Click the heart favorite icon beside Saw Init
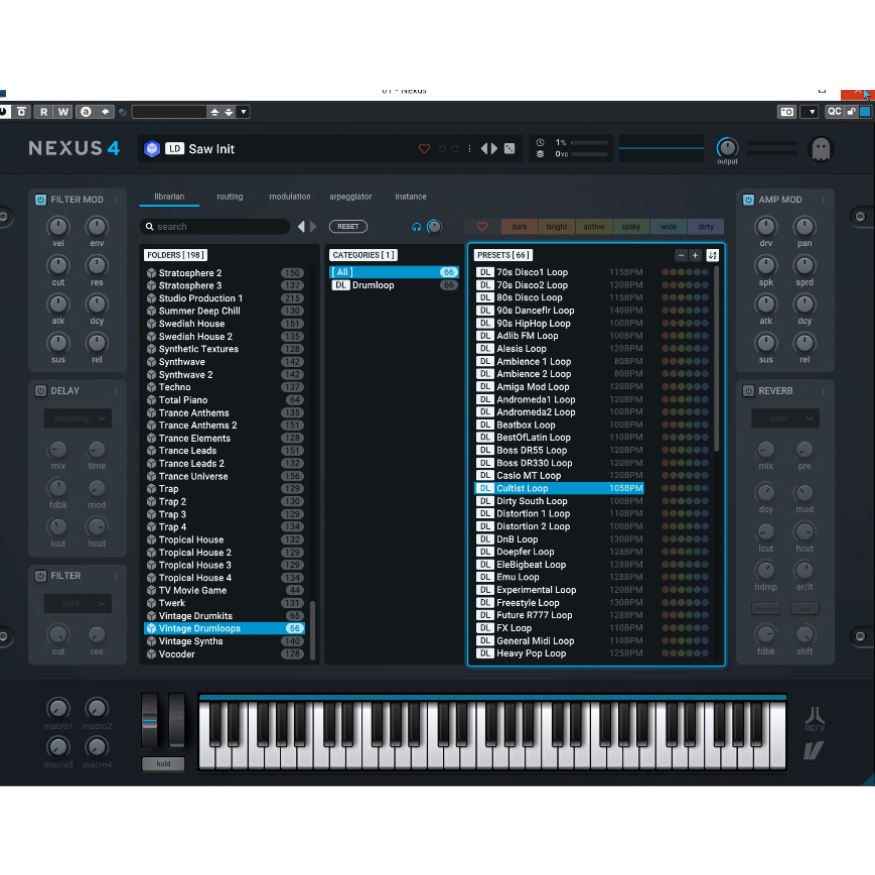The width and height of the screenshot is (875, 875). pos(424,149)
